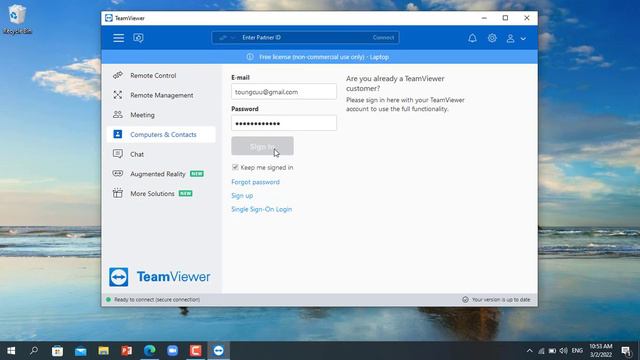Click the E-mail input field
This screenshot has height=360, width=640.
pos(284,92)
